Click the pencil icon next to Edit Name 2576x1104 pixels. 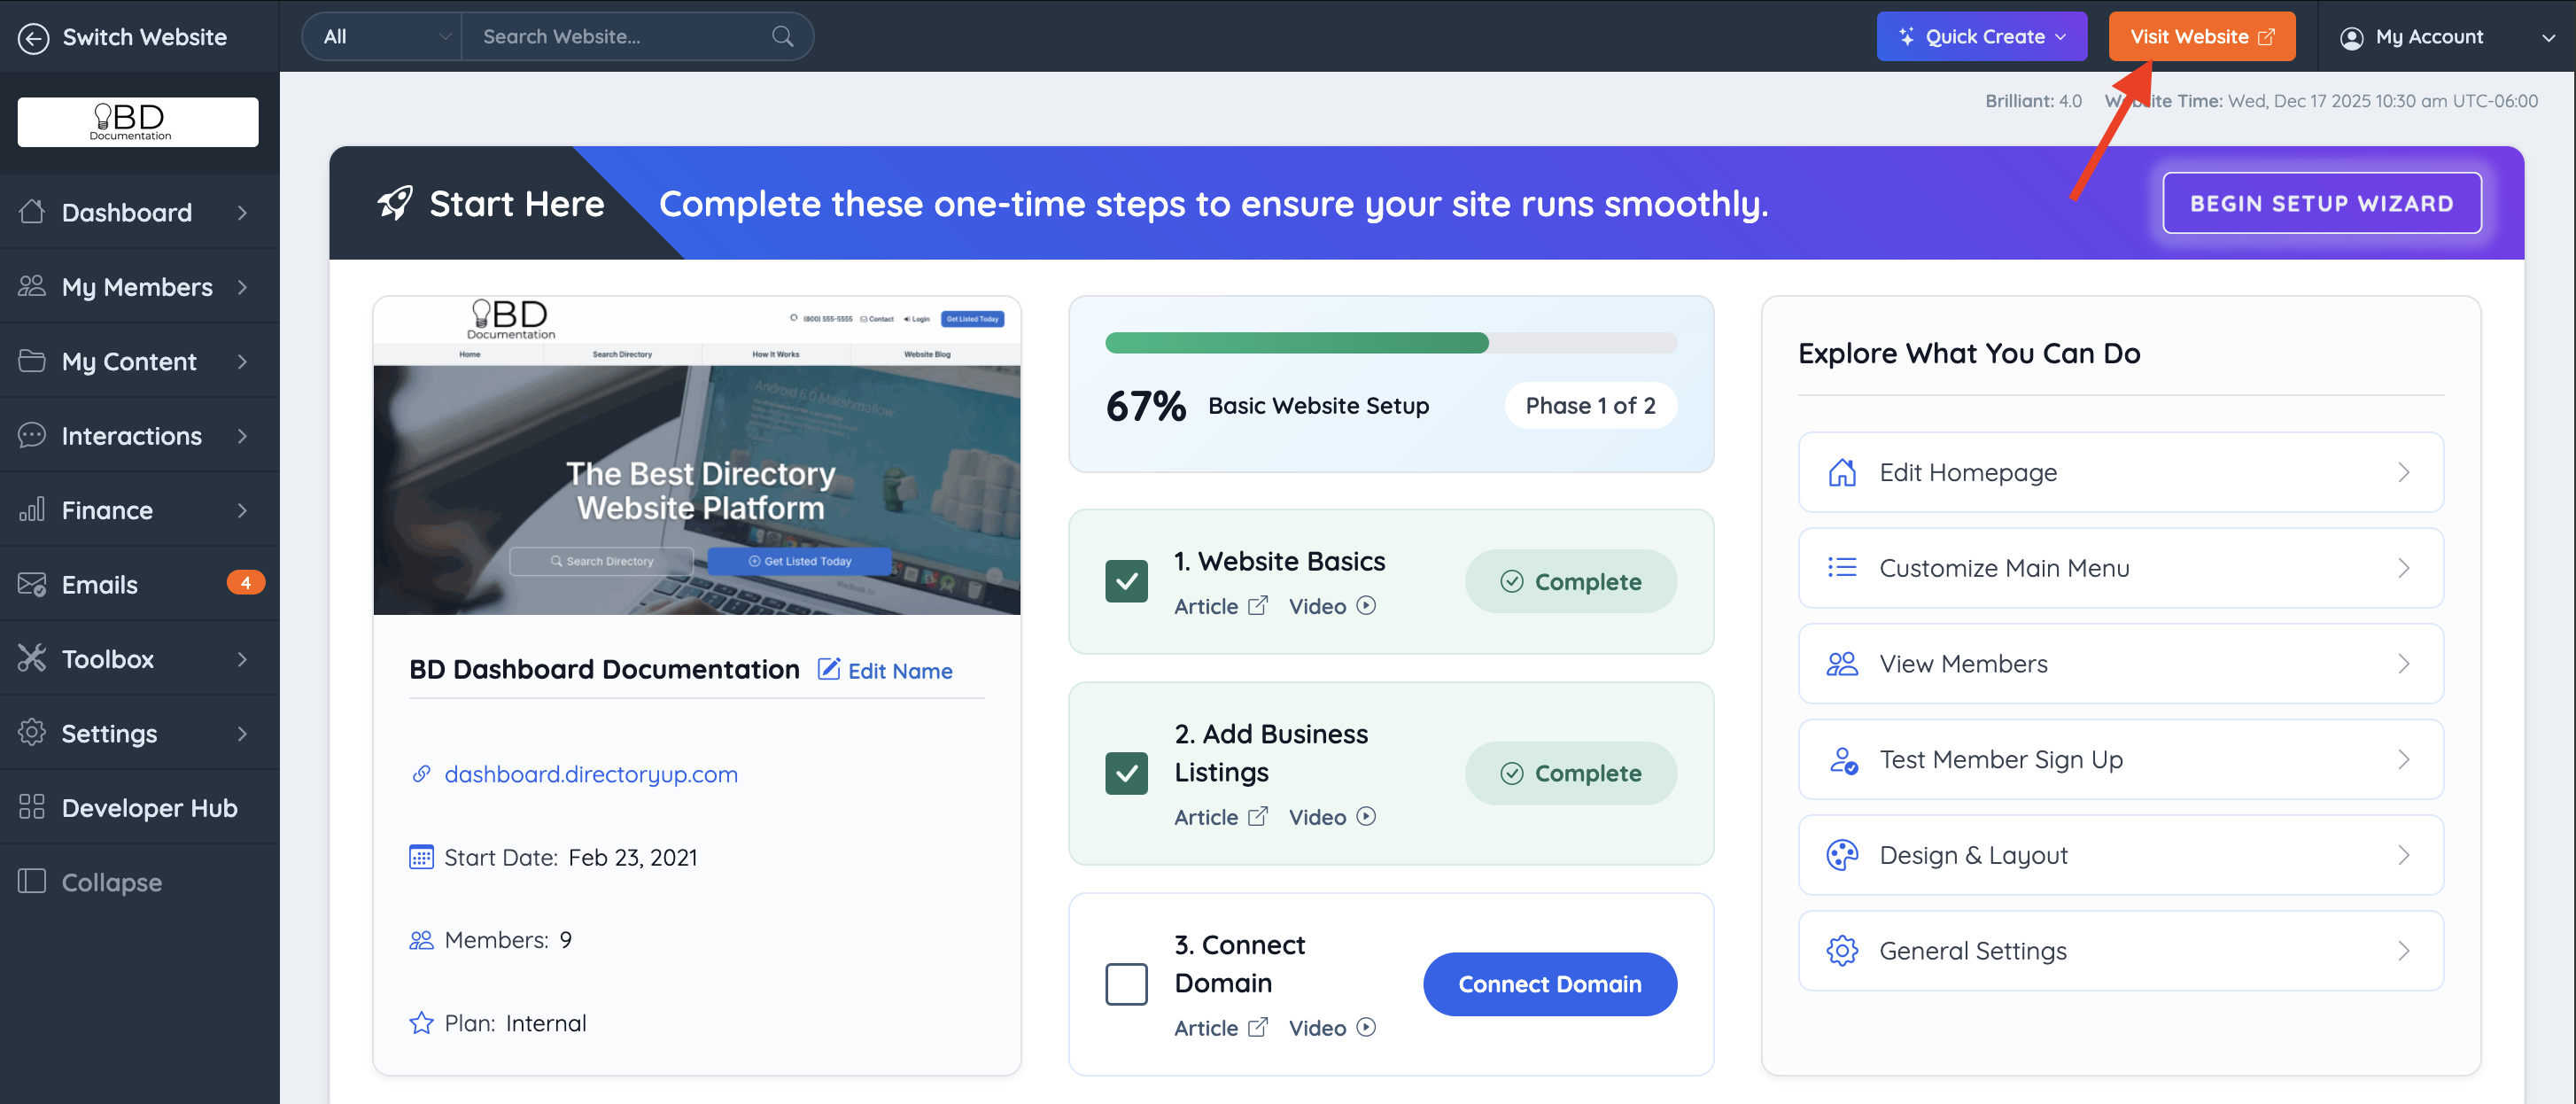pyautogui.click(x=828, y=669)
